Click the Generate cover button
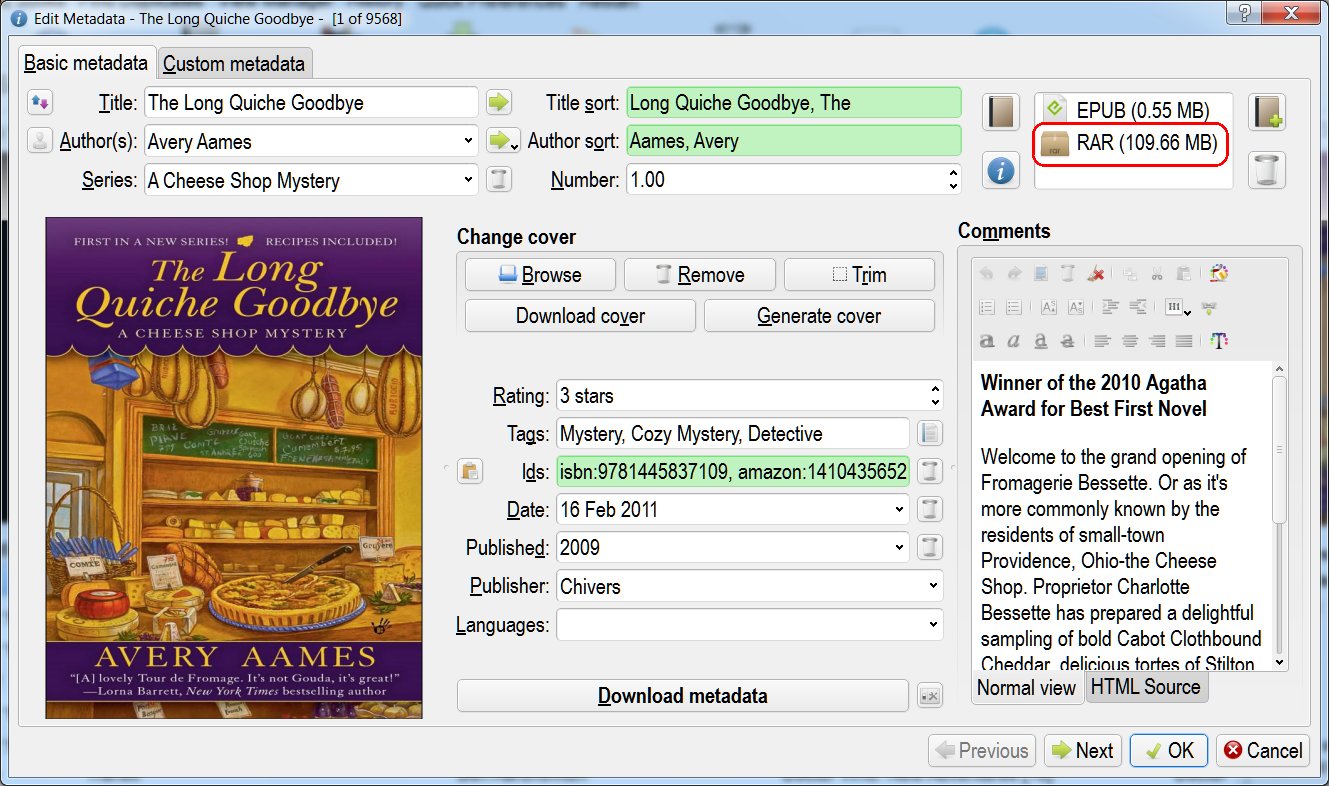The width and height of the screenshot is (1329, 786). [819, 315]
